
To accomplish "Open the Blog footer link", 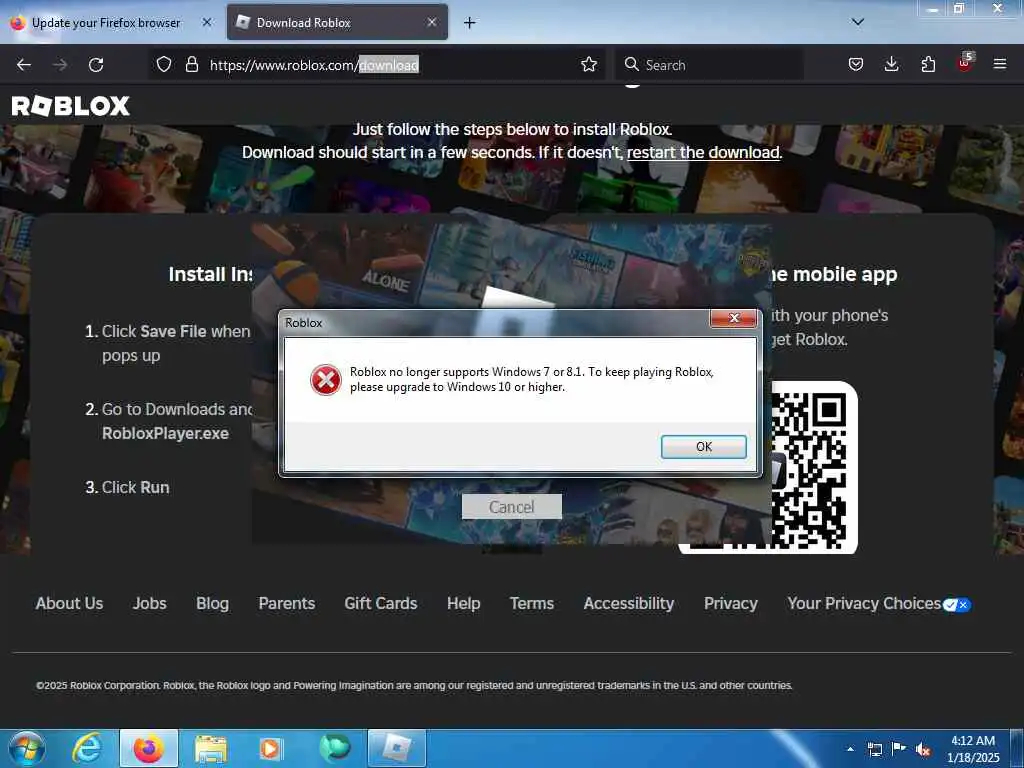I will pos(212,603).
